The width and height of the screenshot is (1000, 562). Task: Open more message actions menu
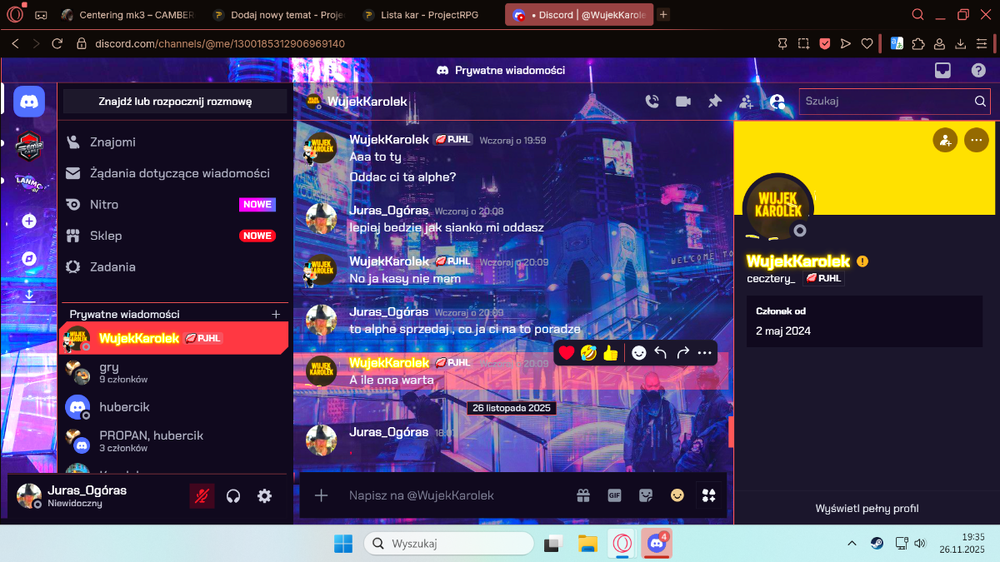tap(705, 353)
